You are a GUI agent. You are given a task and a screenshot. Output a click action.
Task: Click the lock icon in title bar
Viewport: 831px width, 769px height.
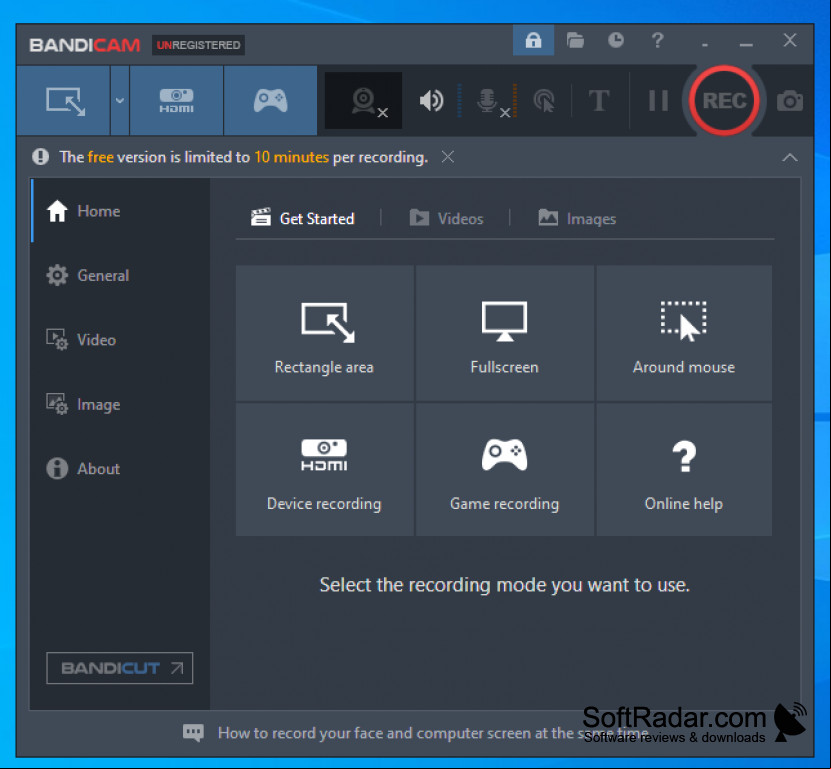533,40
